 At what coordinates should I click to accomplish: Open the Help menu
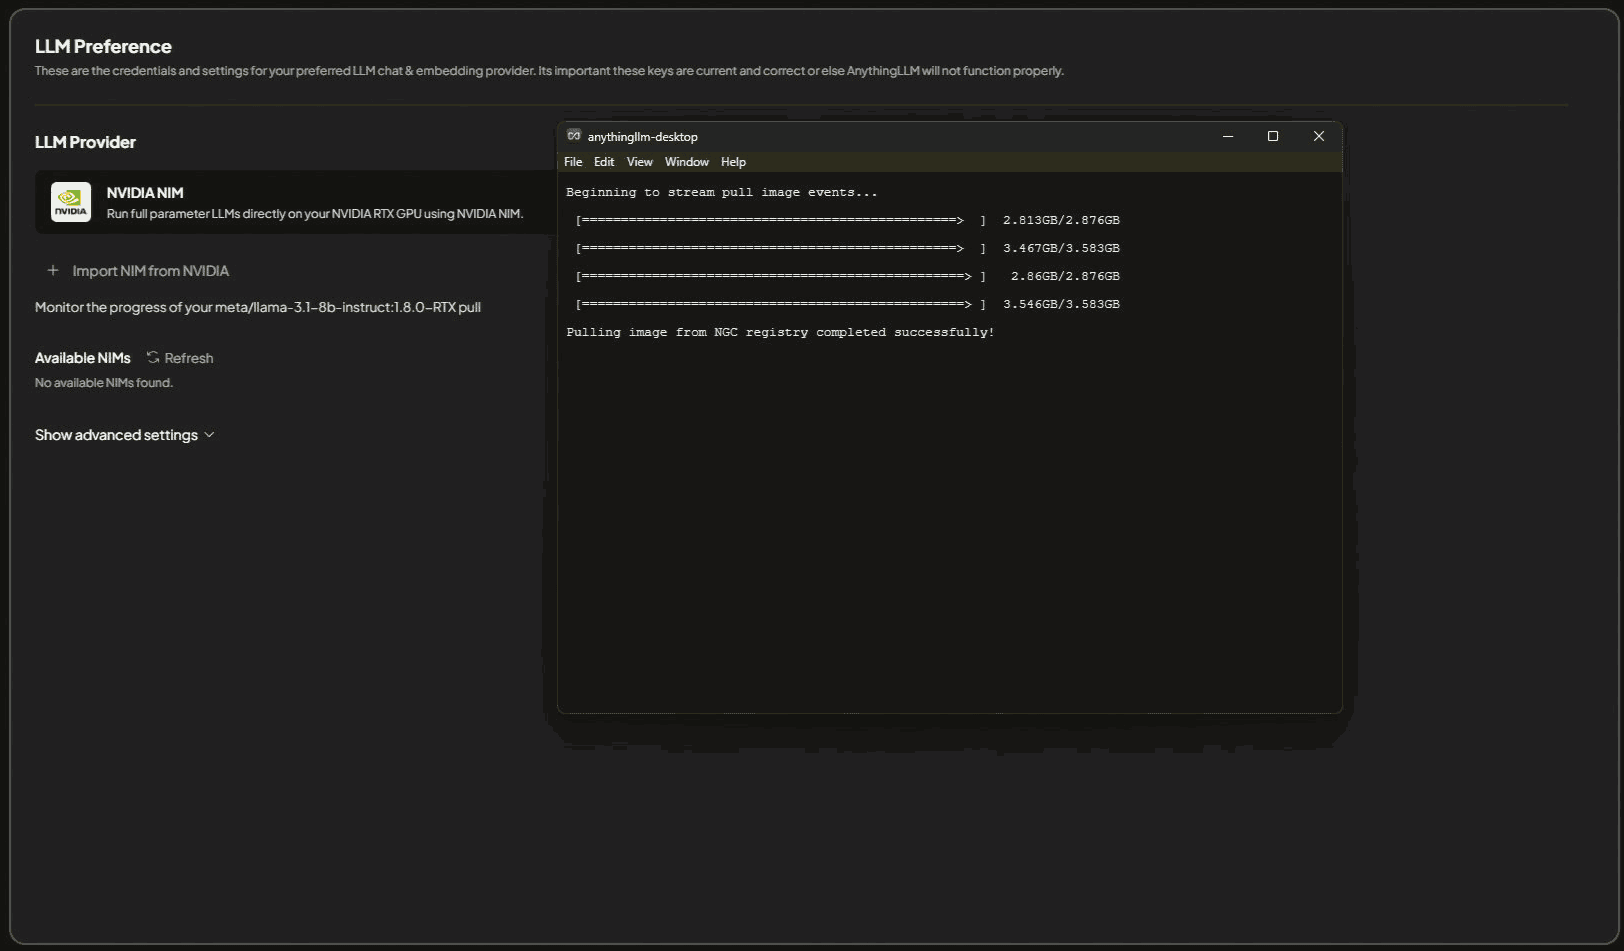coord(733,162)
